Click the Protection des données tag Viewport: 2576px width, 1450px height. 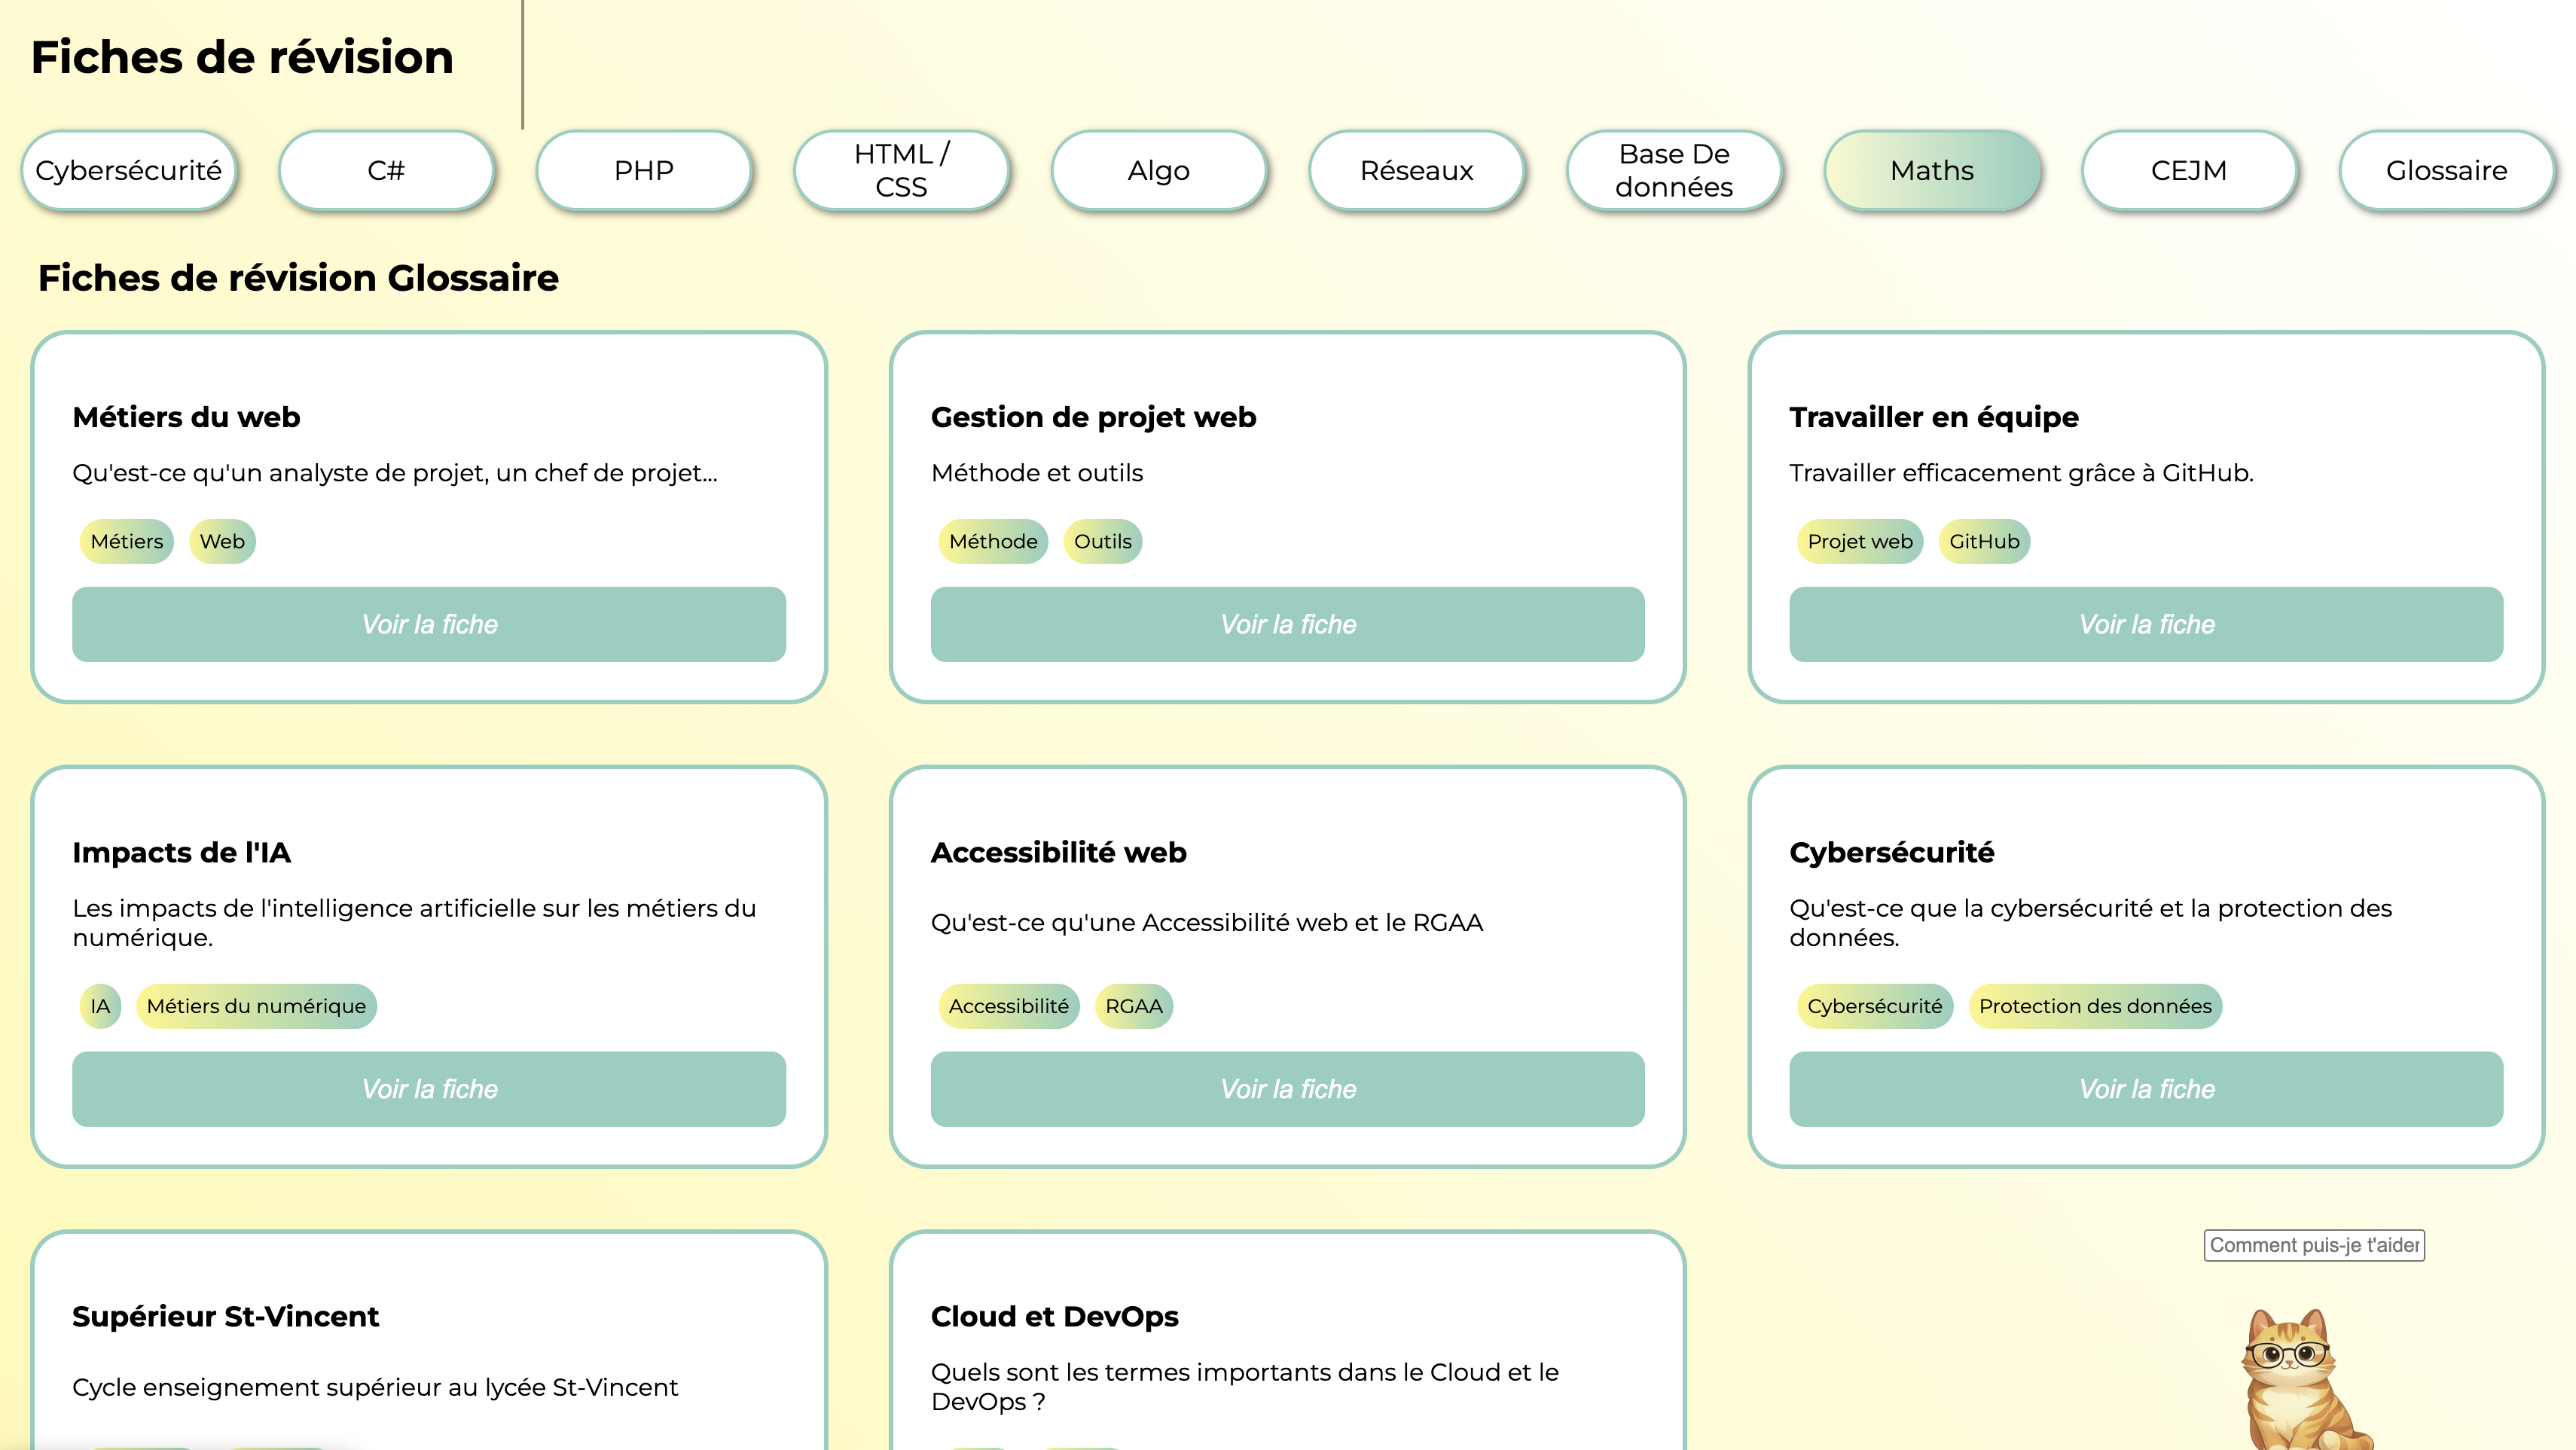coord(2095,1006)
